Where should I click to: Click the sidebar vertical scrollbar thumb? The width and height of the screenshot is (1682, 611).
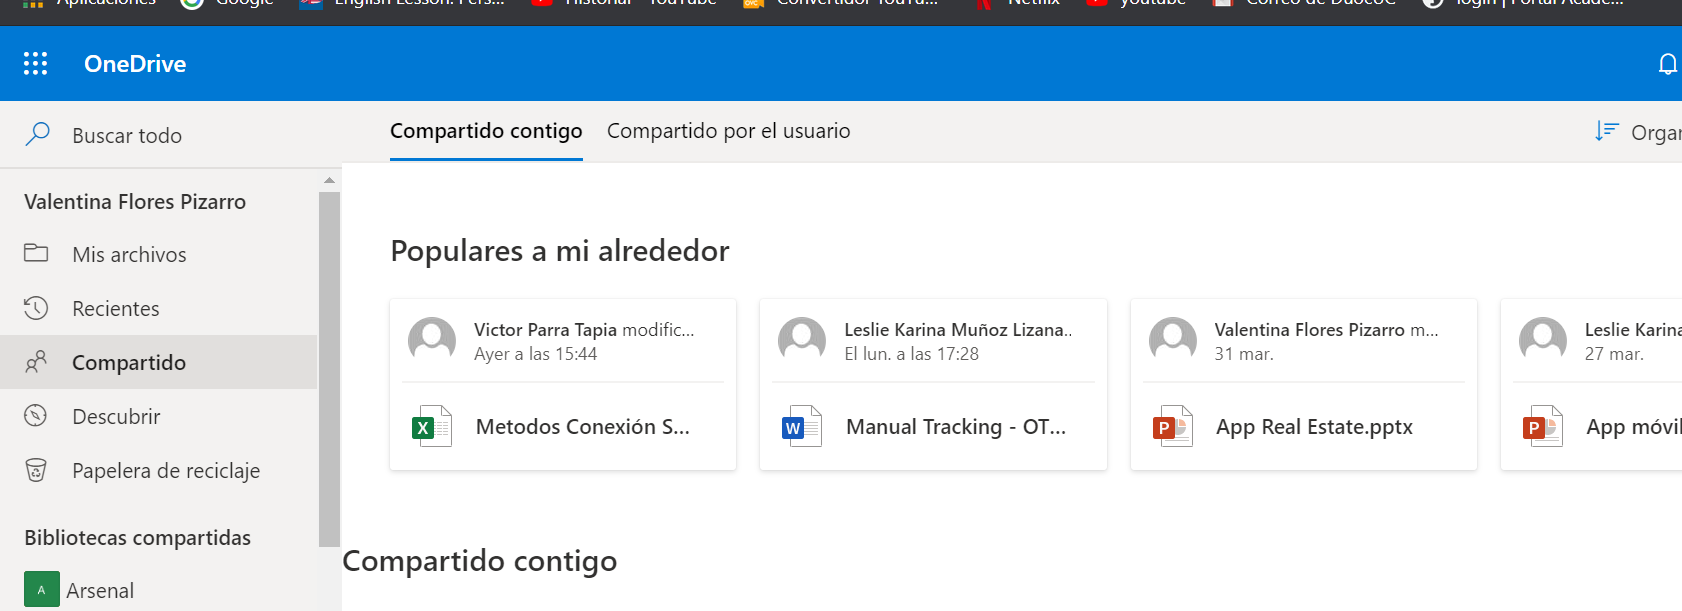(x=329, y=369)
